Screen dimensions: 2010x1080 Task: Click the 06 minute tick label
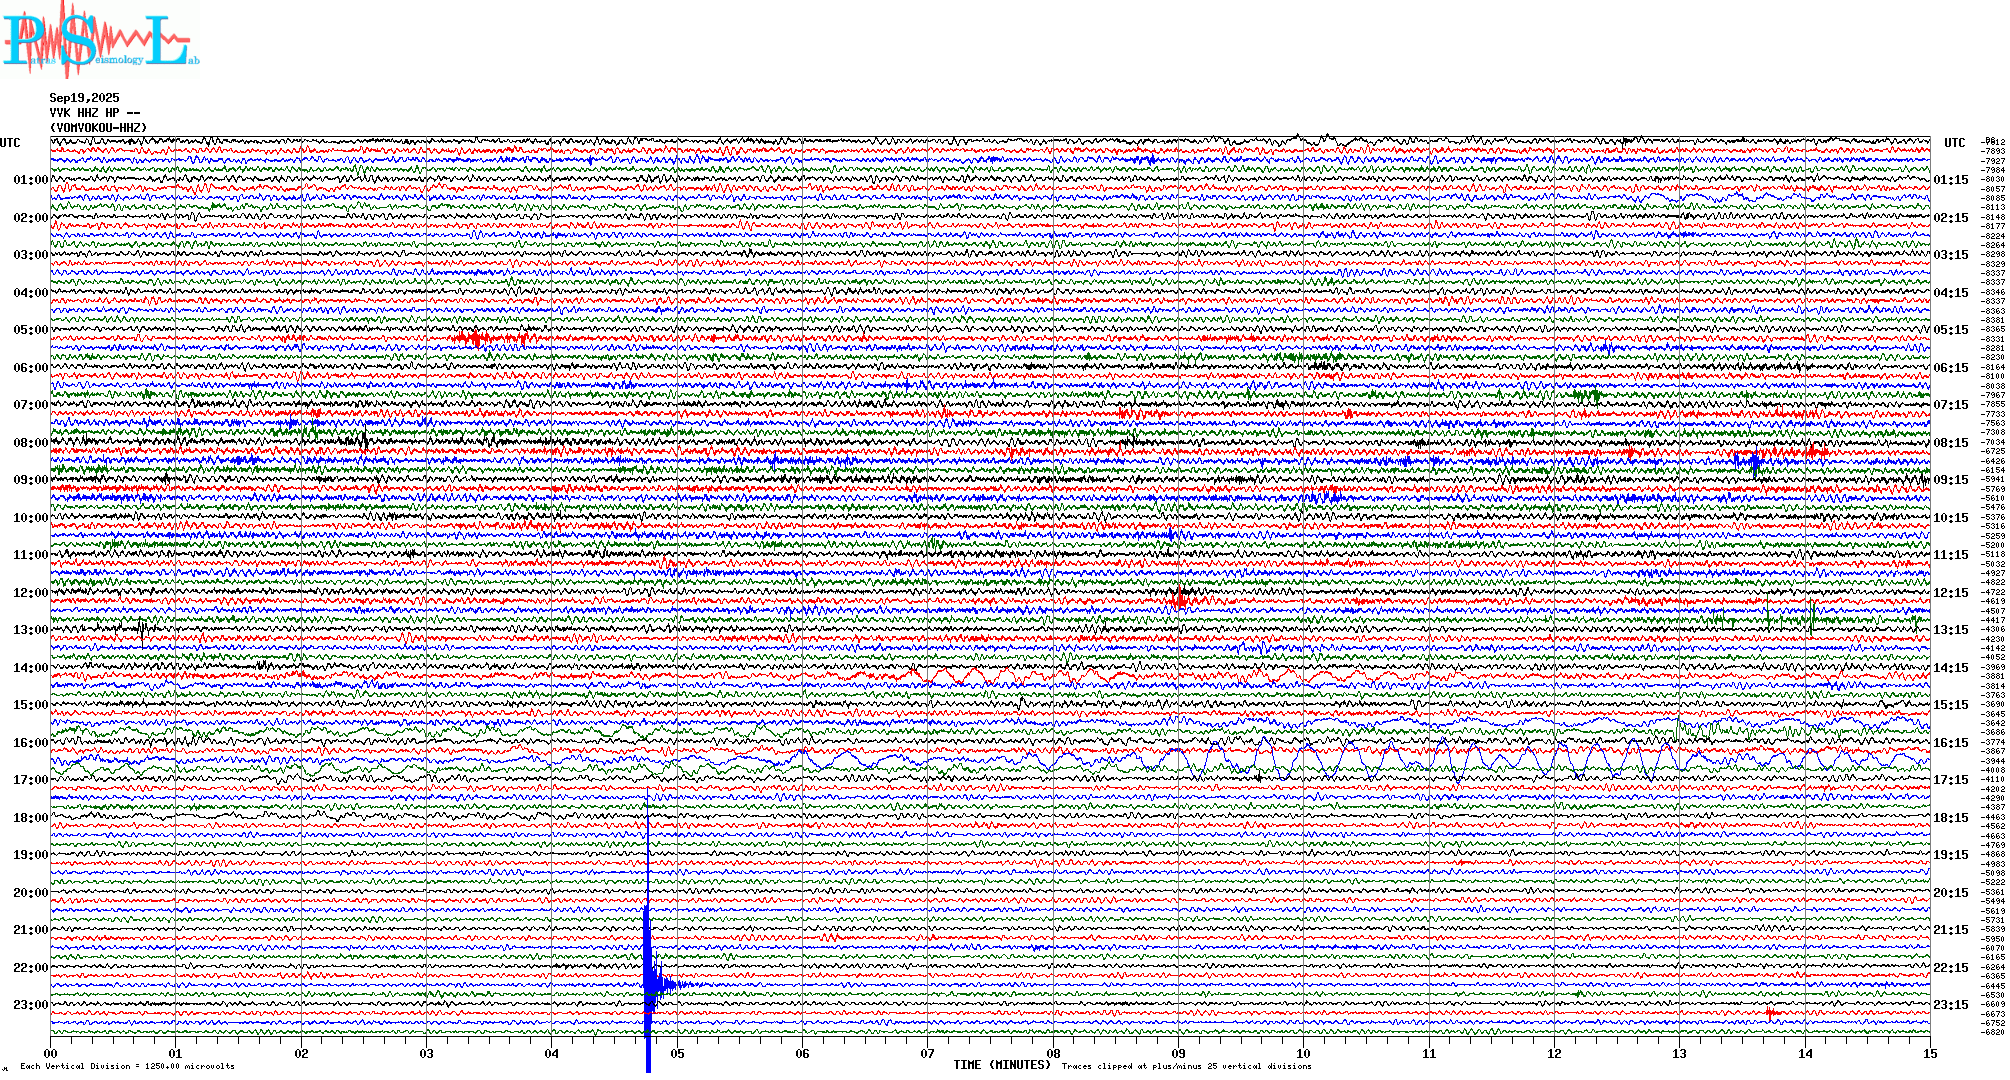[803, 1054]
